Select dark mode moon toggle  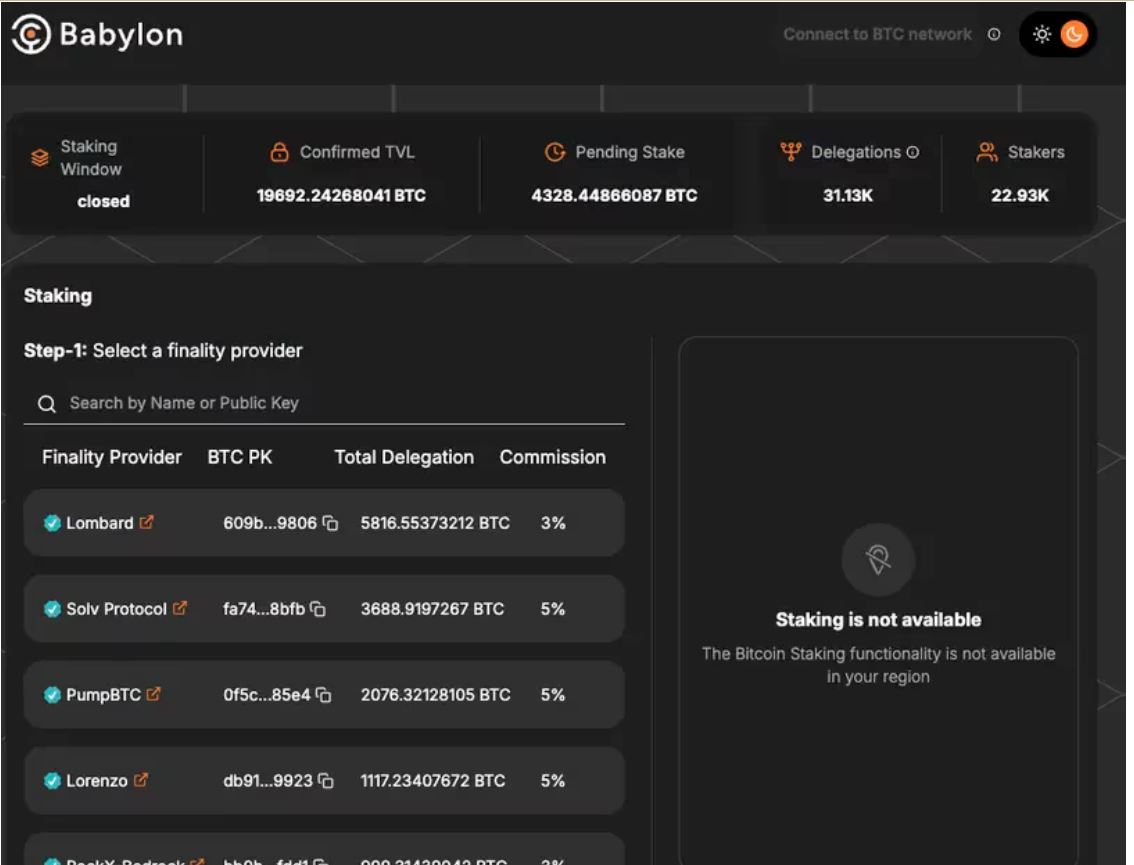[1074, 35]
